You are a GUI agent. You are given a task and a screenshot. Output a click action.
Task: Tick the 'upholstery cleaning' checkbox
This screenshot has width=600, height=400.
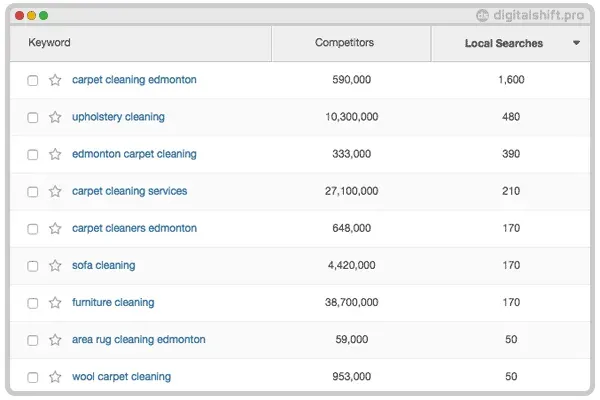point(33,117)
